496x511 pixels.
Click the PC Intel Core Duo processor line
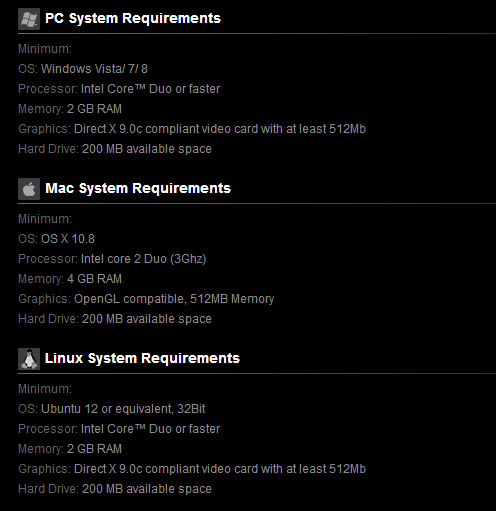pos(119,89)
